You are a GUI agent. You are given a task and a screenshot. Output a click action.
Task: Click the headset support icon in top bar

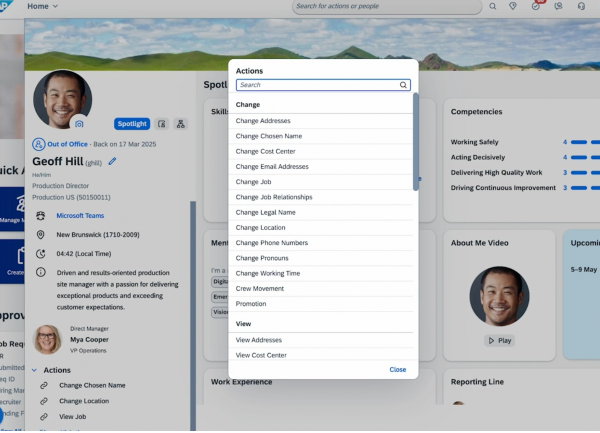point(582,6)
